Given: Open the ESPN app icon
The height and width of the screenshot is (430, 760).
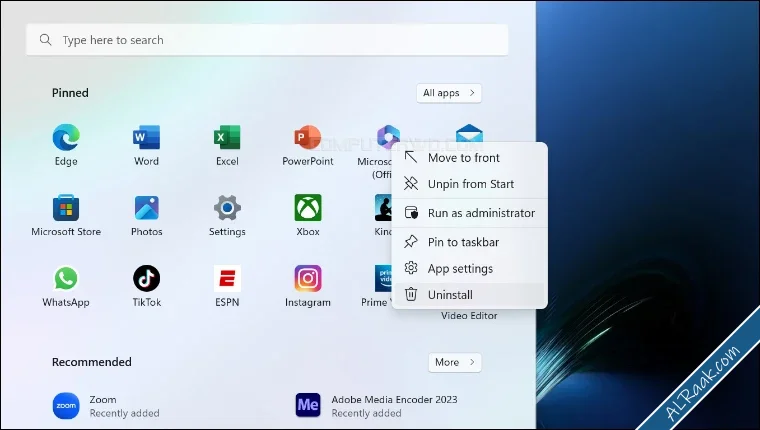Looking at the screenshot, I should 227,286.
